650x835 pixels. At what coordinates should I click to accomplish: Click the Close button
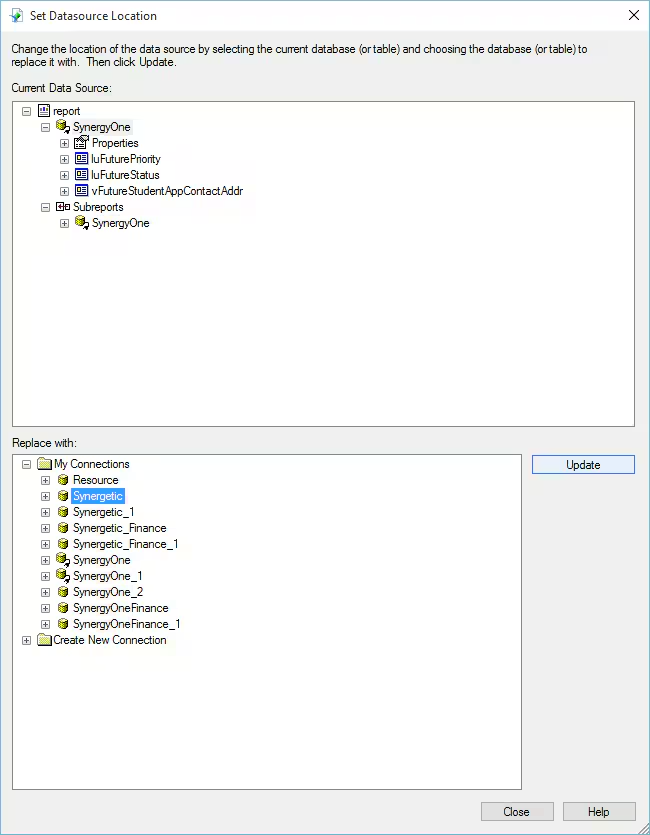pyautogui.click(x=517, y=812)
